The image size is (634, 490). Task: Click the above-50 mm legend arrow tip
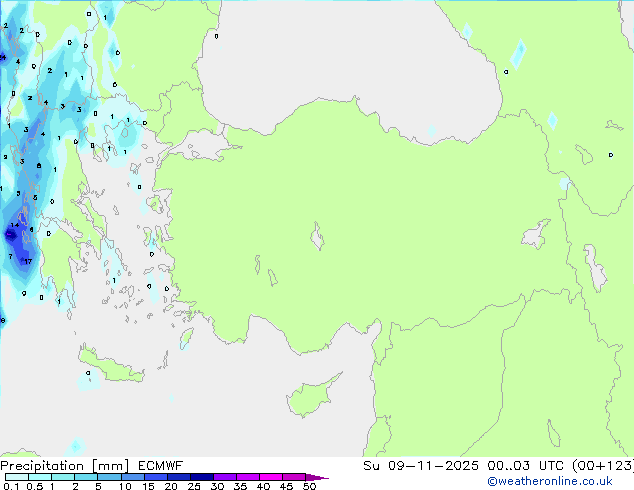click(x=317, y=477)
